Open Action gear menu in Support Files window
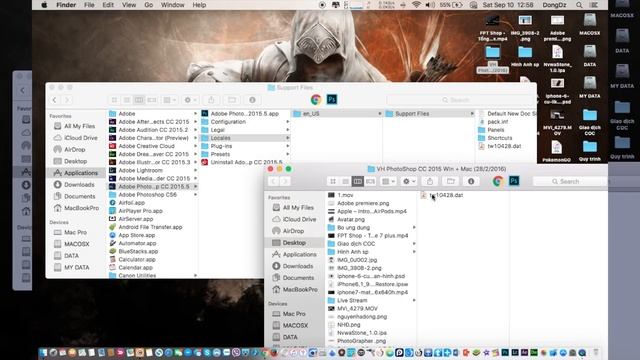Screen dimensions: 640x360 [190, 100]
